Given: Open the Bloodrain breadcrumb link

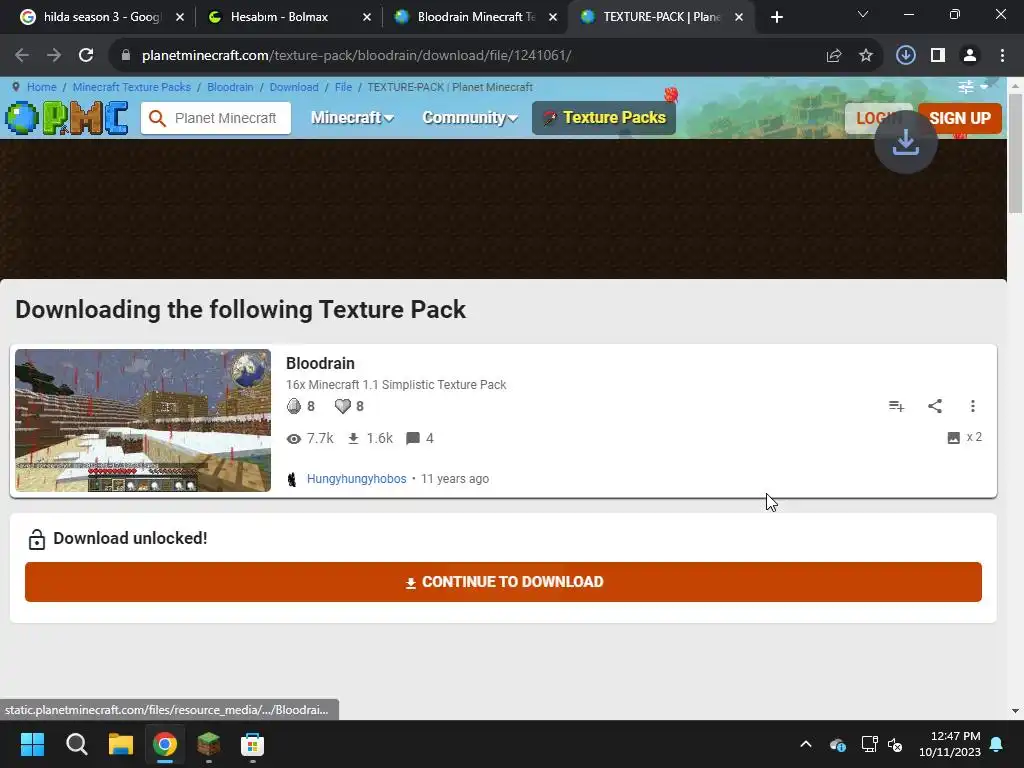Looking at the screenshot, I should point(230,87).
